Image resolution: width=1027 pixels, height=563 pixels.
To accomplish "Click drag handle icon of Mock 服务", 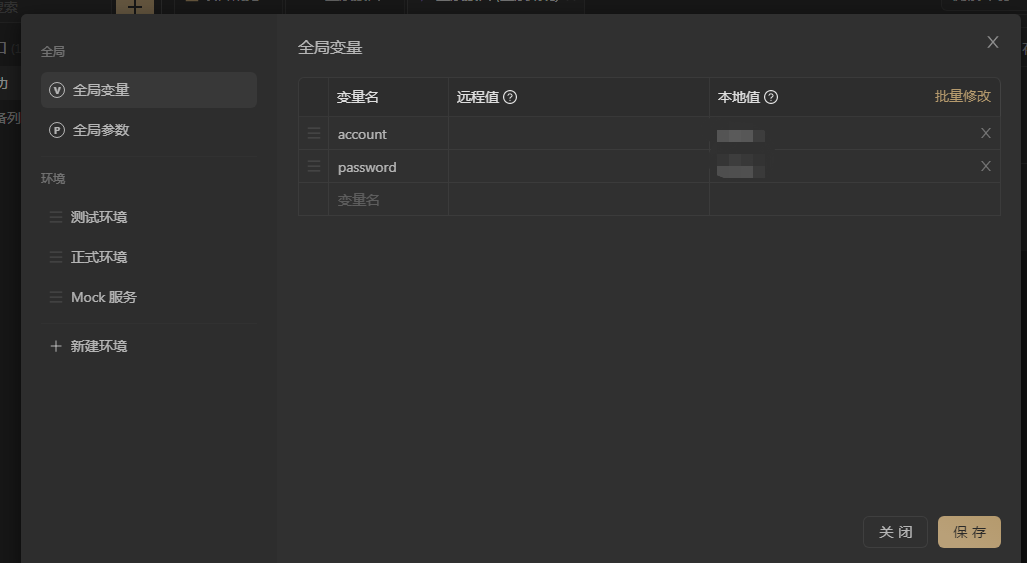I will (x=56, y=297).
